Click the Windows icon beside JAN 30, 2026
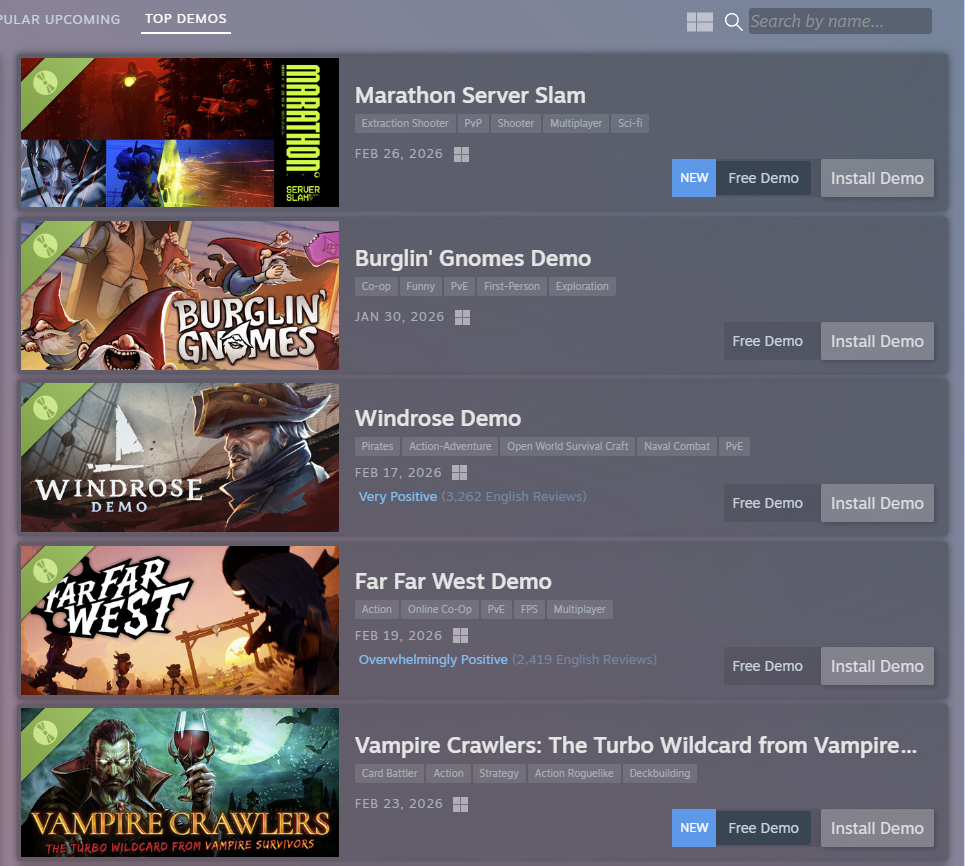Viewport: 965px width, 866px height. click(x=462, y=318)
